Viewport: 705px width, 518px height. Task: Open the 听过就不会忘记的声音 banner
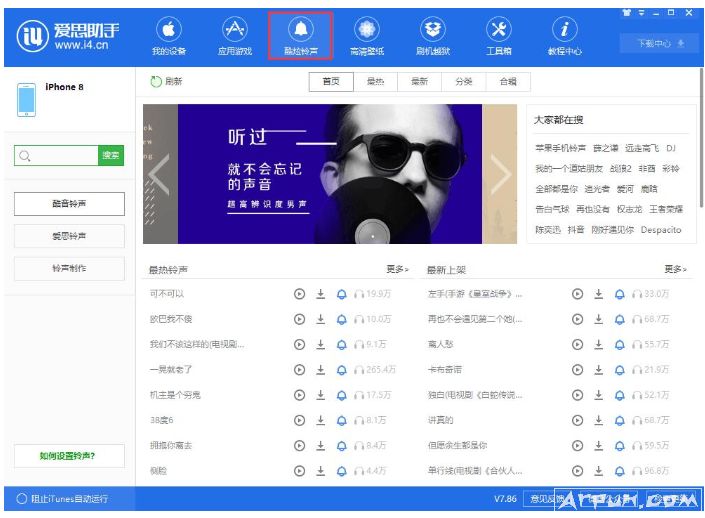[330, 174]
